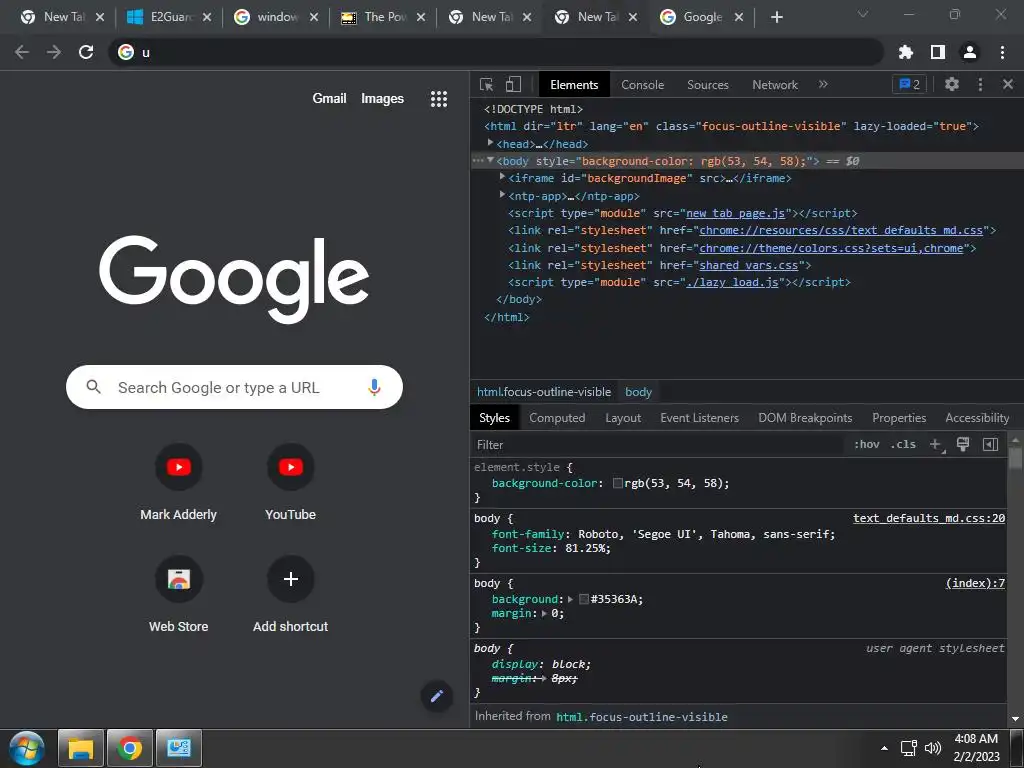This screenshot has height=768, width=1024.
Task: Open Gmail link on new tab page
Action: coord(329,99)
